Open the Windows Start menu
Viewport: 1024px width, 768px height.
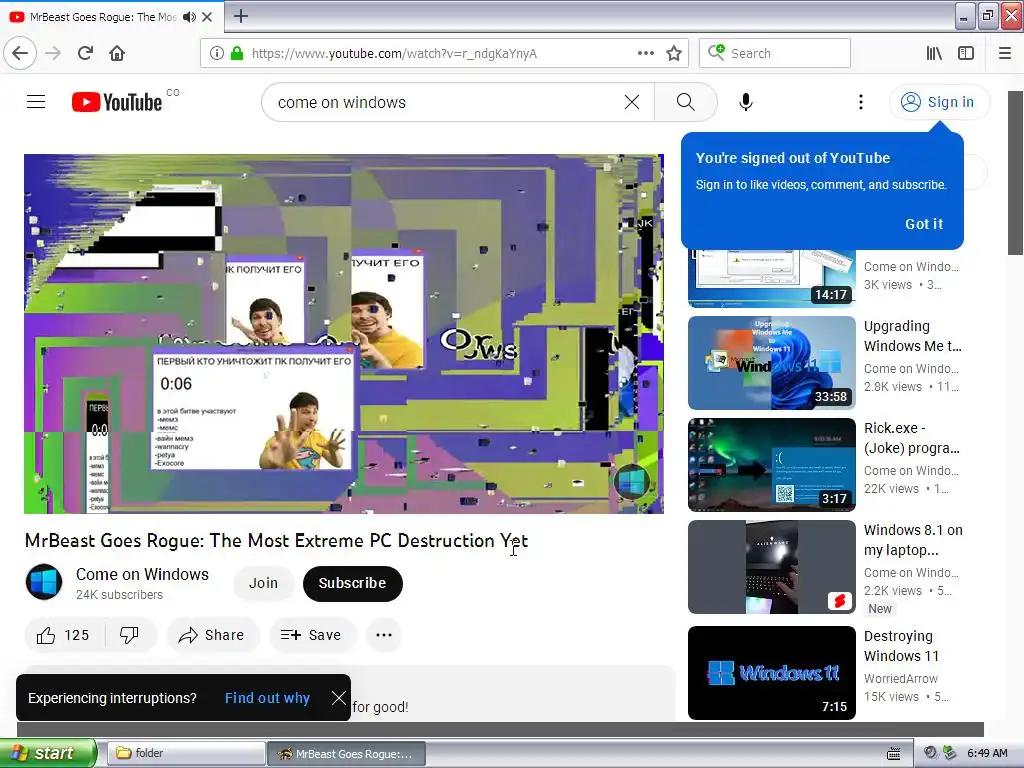coord(48,753)
